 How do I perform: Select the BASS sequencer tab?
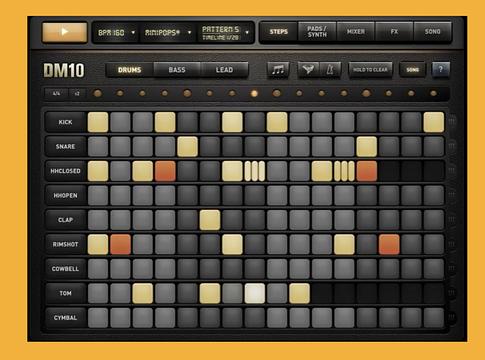(x=177, y=70)
